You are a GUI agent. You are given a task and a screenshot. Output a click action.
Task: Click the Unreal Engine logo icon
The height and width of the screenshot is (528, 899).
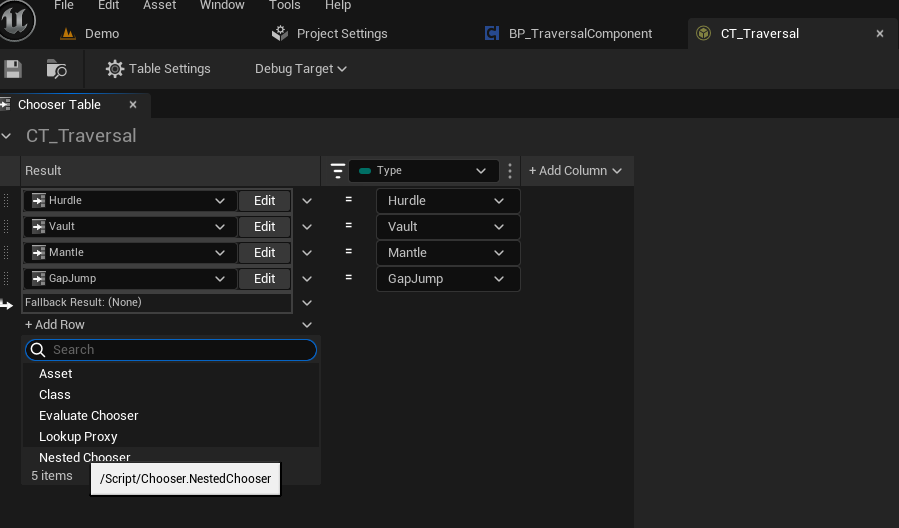click(16, 20)
